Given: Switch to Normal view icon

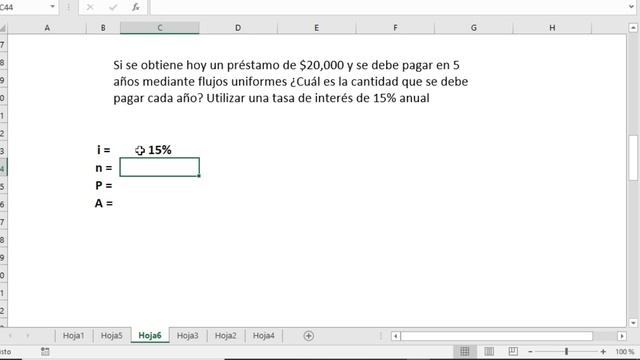Looking at the screenshot, I should [x=464, y=351].
